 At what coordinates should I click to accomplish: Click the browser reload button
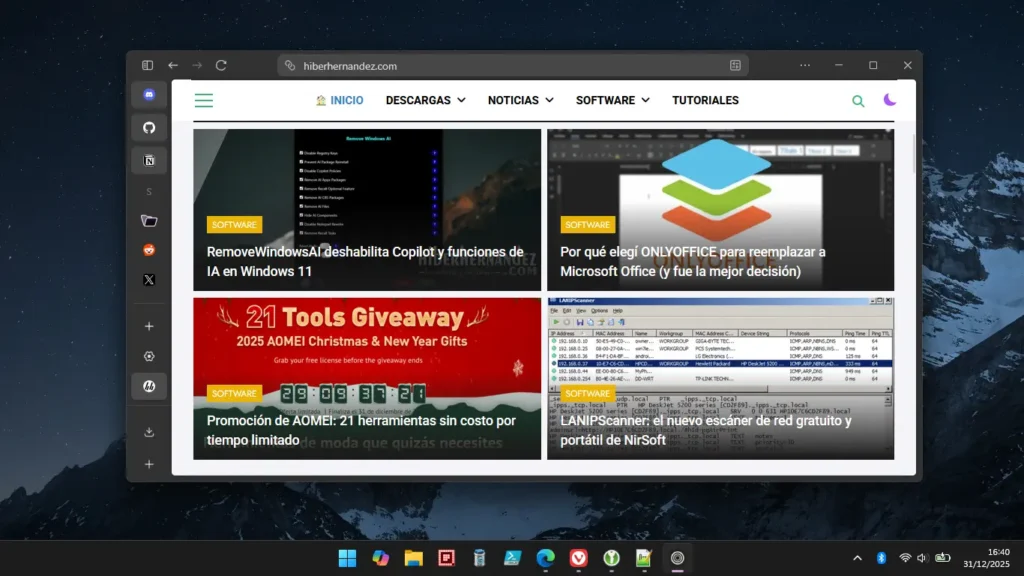(x=221, y=65)
